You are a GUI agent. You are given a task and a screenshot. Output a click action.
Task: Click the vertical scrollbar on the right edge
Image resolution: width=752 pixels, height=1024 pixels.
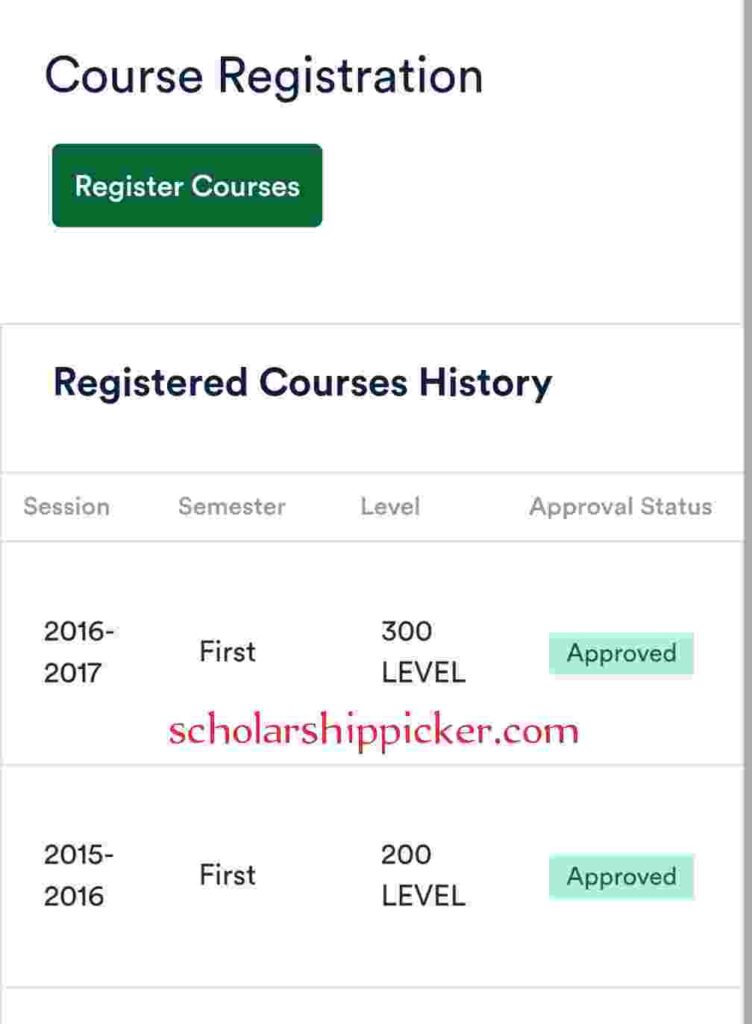747,512
